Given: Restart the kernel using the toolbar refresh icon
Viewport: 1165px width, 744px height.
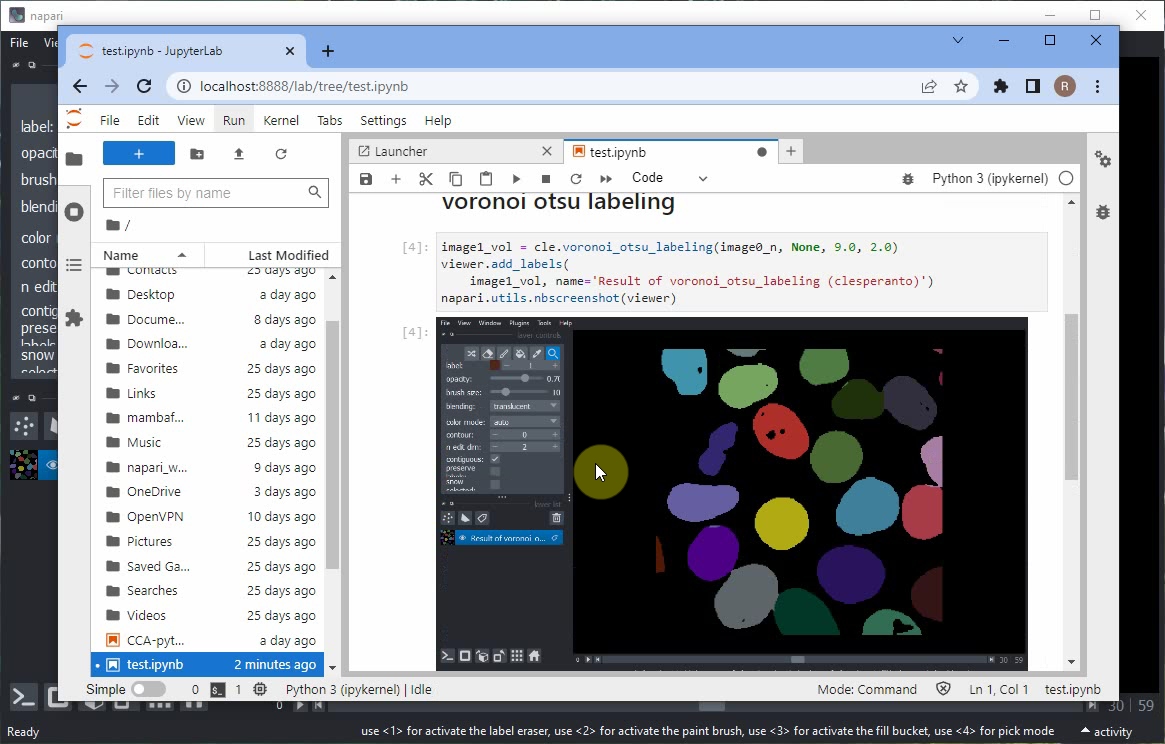Looking at the screenshot, I should click(576, 179).
